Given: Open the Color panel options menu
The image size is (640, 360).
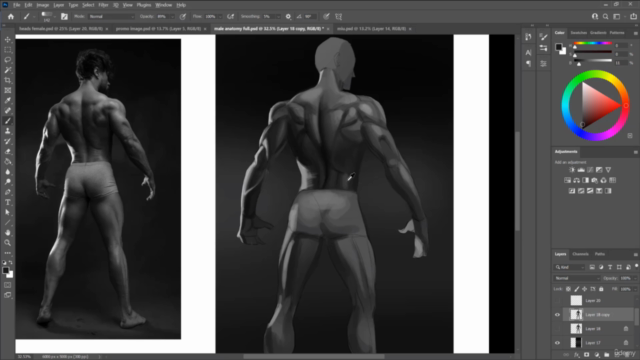Looking at the screenshot, I should click(636, 33).
